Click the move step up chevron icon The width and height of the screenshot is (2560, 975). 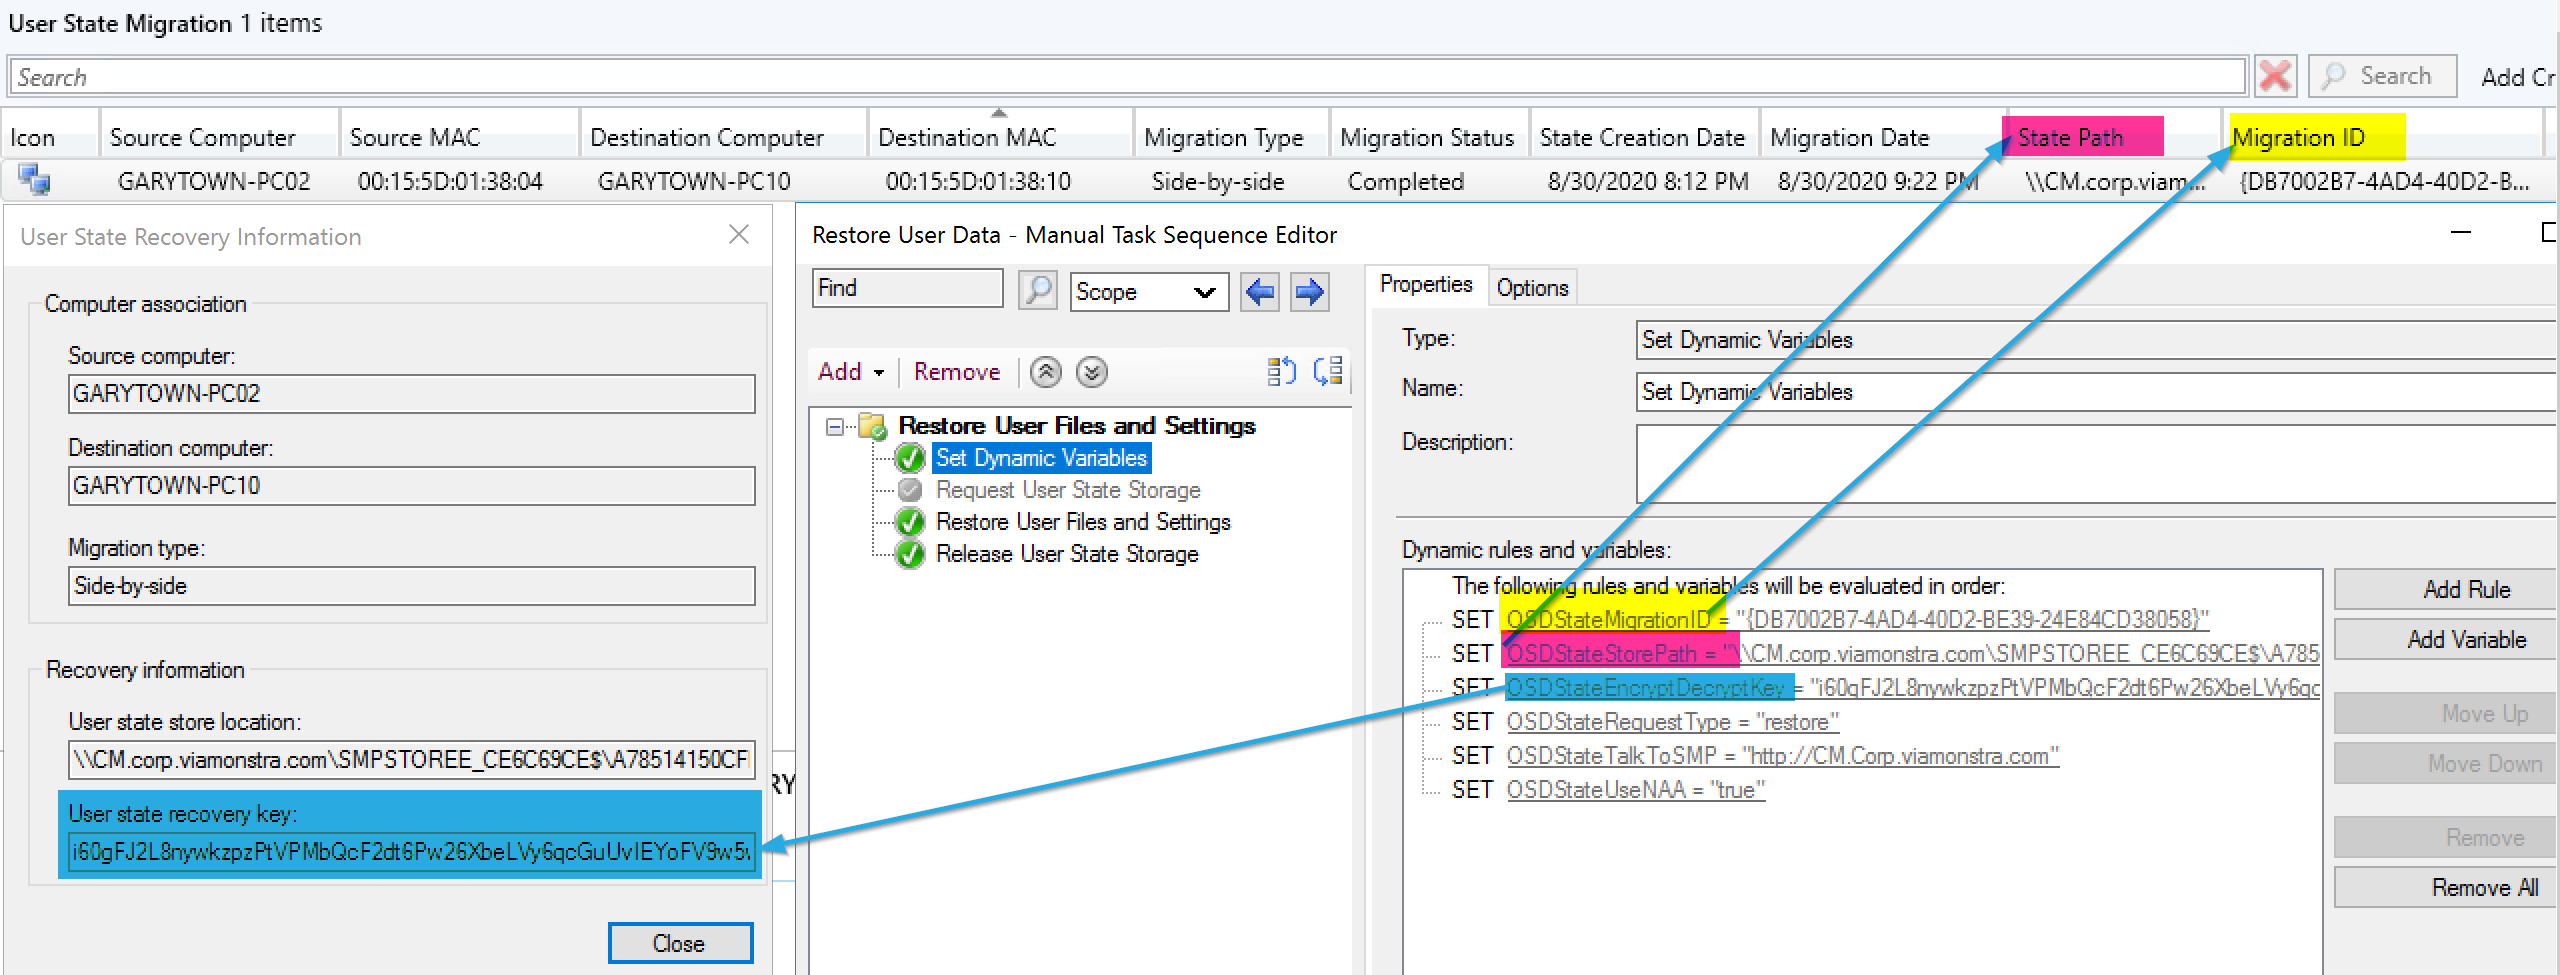pos(1046,373)
